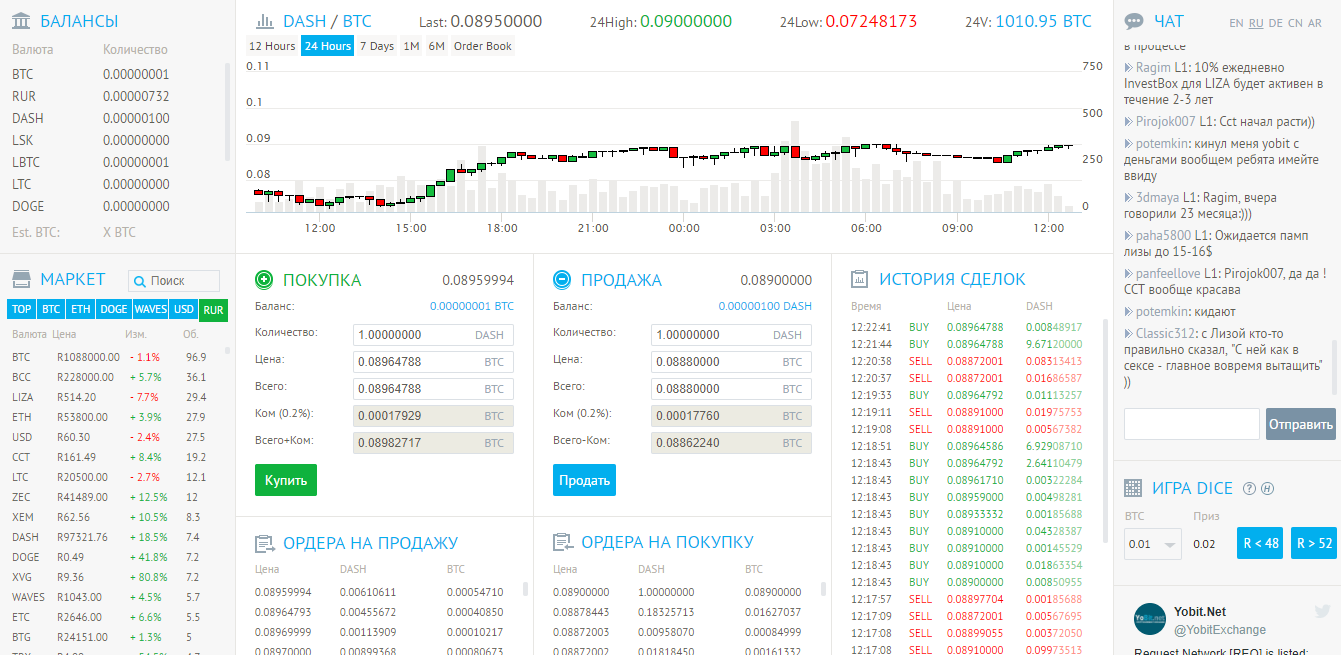Click the Twitter bird icon
Viewport: 1341px width, 655px height.
(x=1322, y=611)
